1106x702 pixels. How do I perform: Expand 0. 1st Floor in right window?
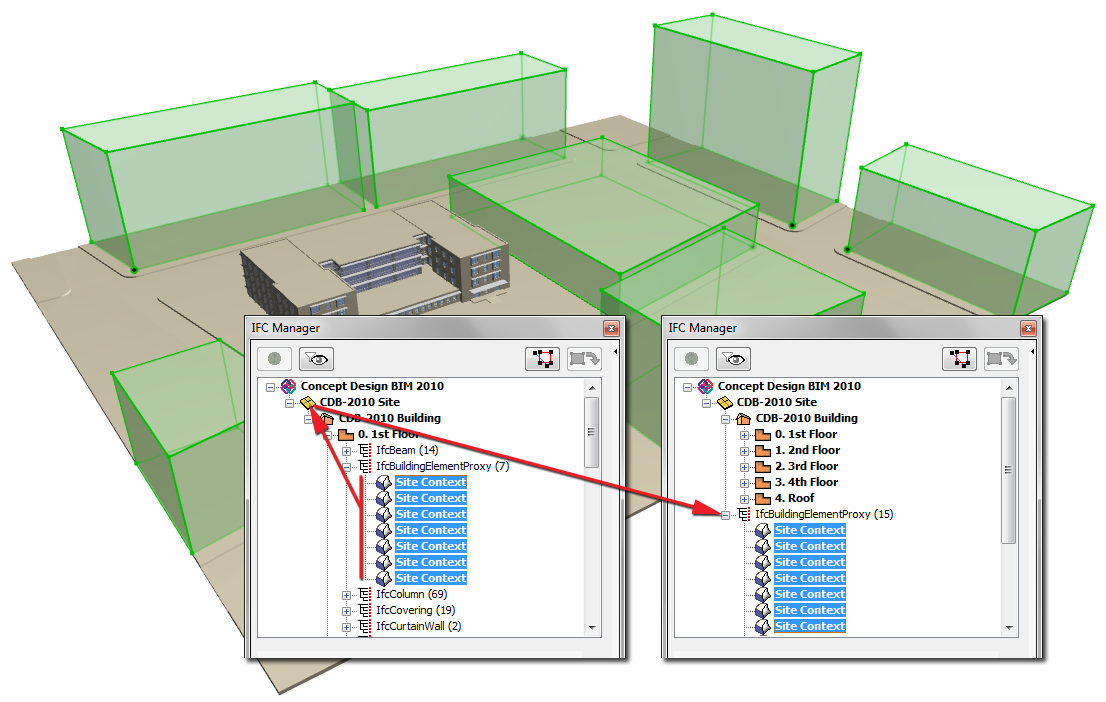744,435
